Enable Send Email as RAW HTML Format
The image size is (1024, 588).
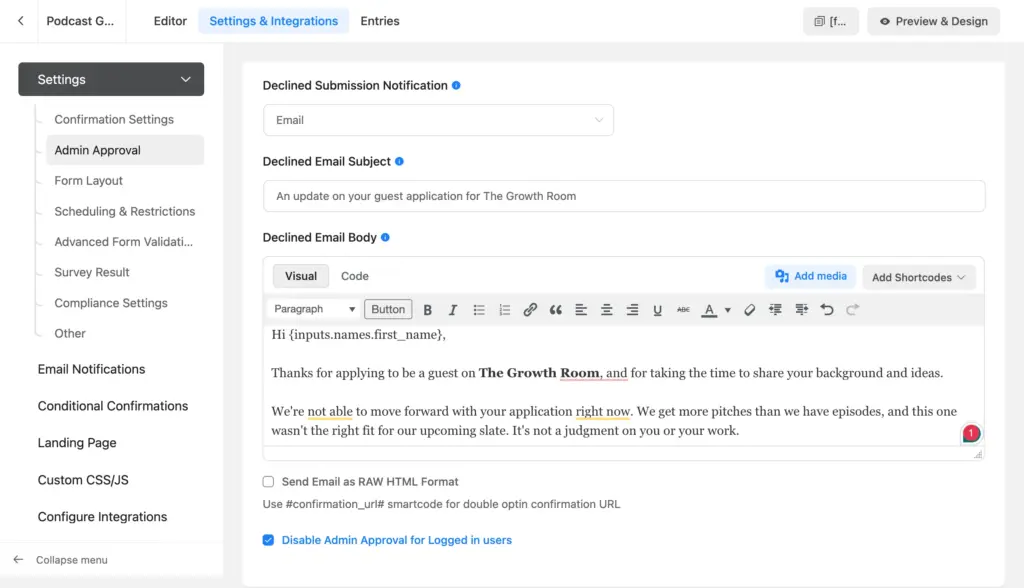tap(268, 482)
